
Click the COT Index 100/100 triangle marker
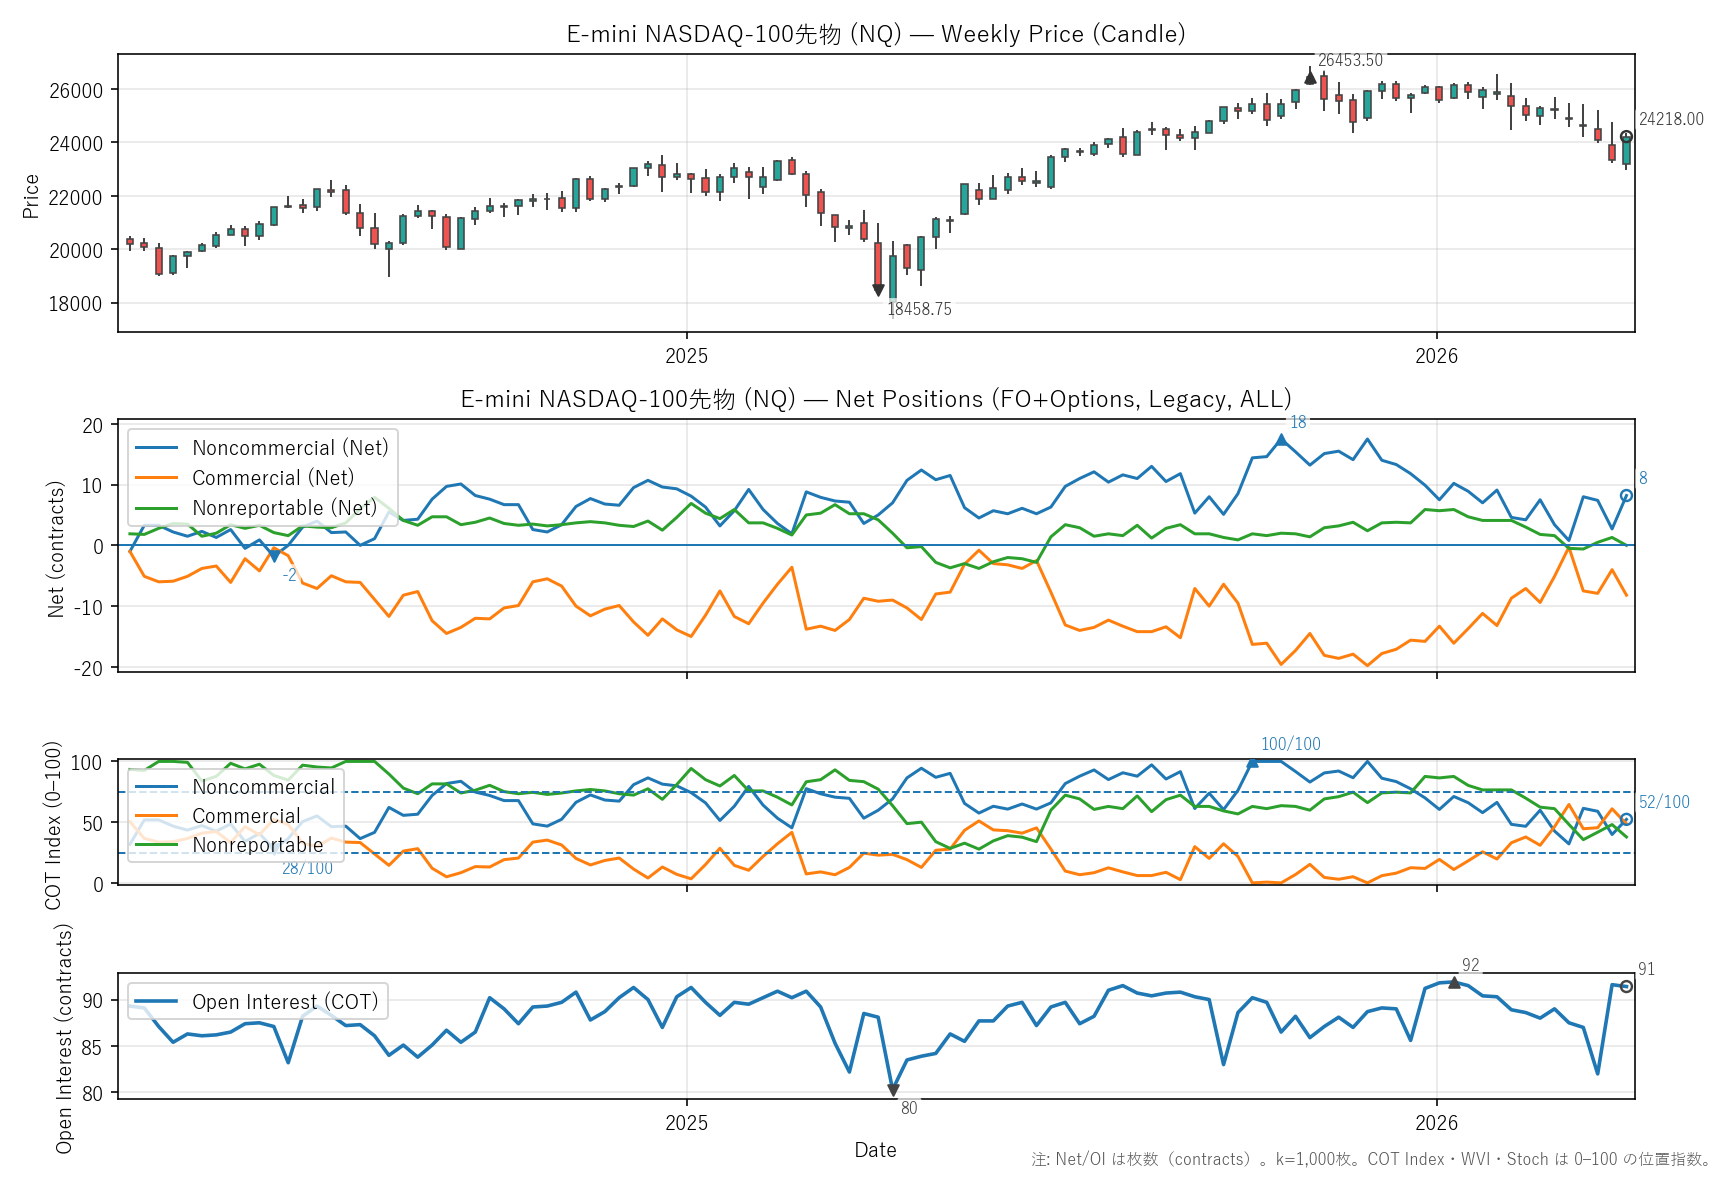(x=1252, y=762)
